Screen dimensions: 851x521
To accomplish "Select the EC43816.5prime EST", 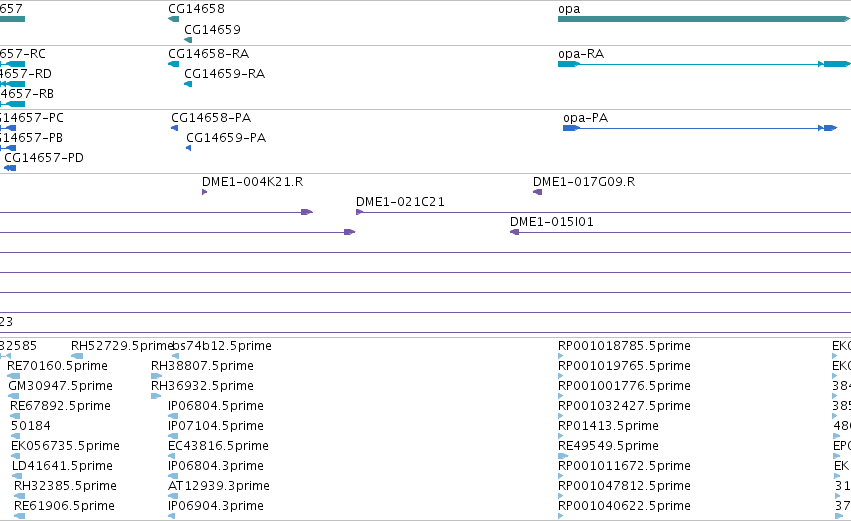I will point(218,446).
